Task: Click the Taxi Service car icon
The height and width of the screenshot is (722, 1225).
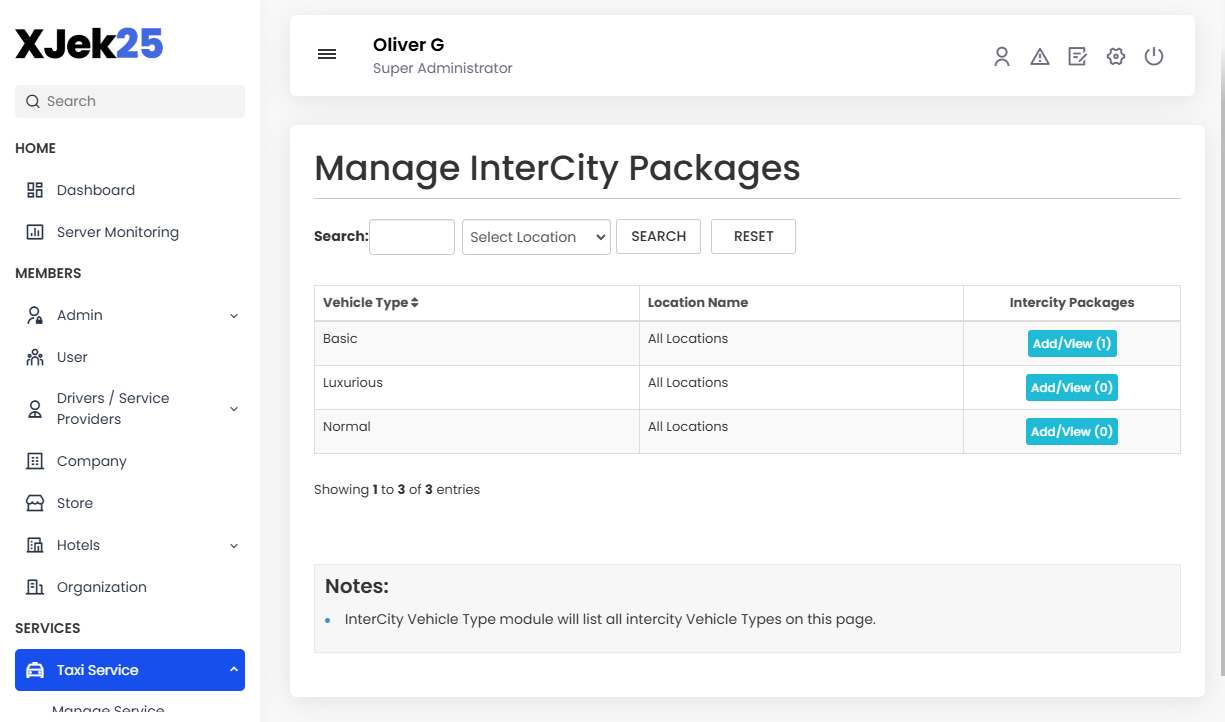Action: [x=35, y=670]
